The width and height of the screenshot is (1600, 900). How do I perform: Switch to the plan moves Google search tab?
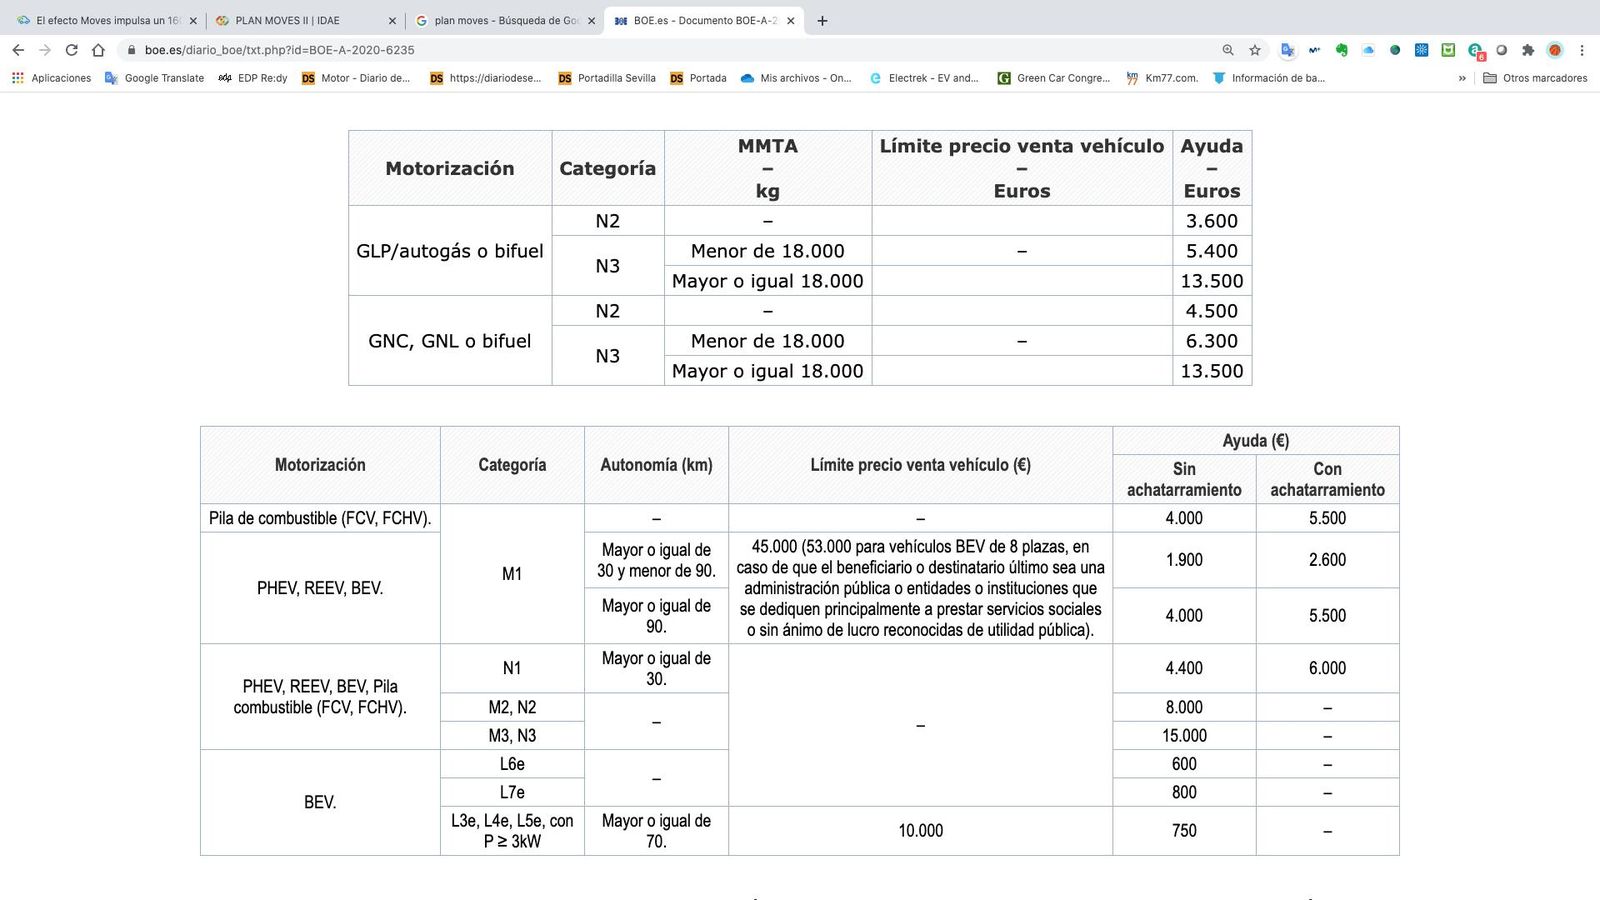(500, 20)
